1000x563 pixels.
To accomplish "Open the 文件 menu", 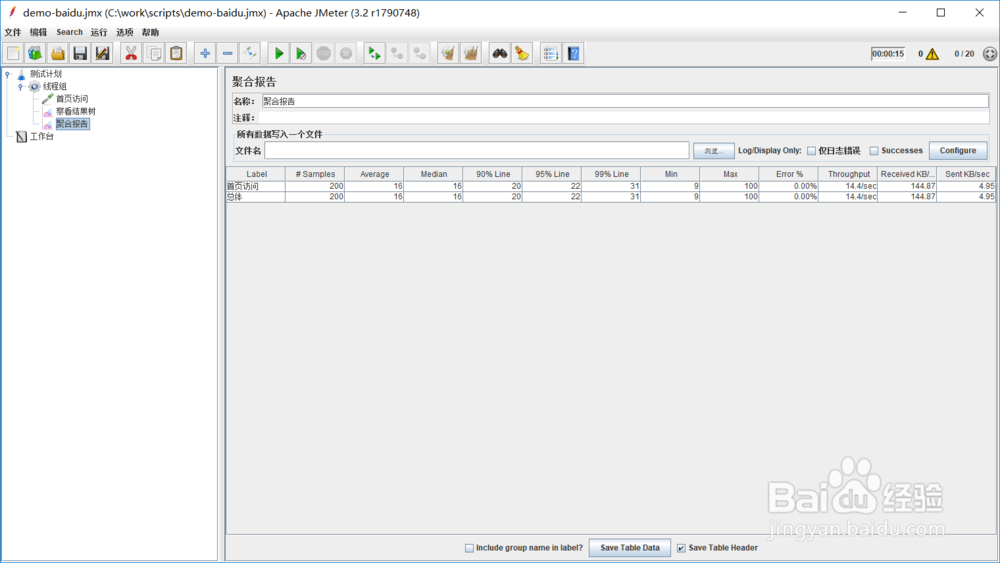I will (13, 32).
